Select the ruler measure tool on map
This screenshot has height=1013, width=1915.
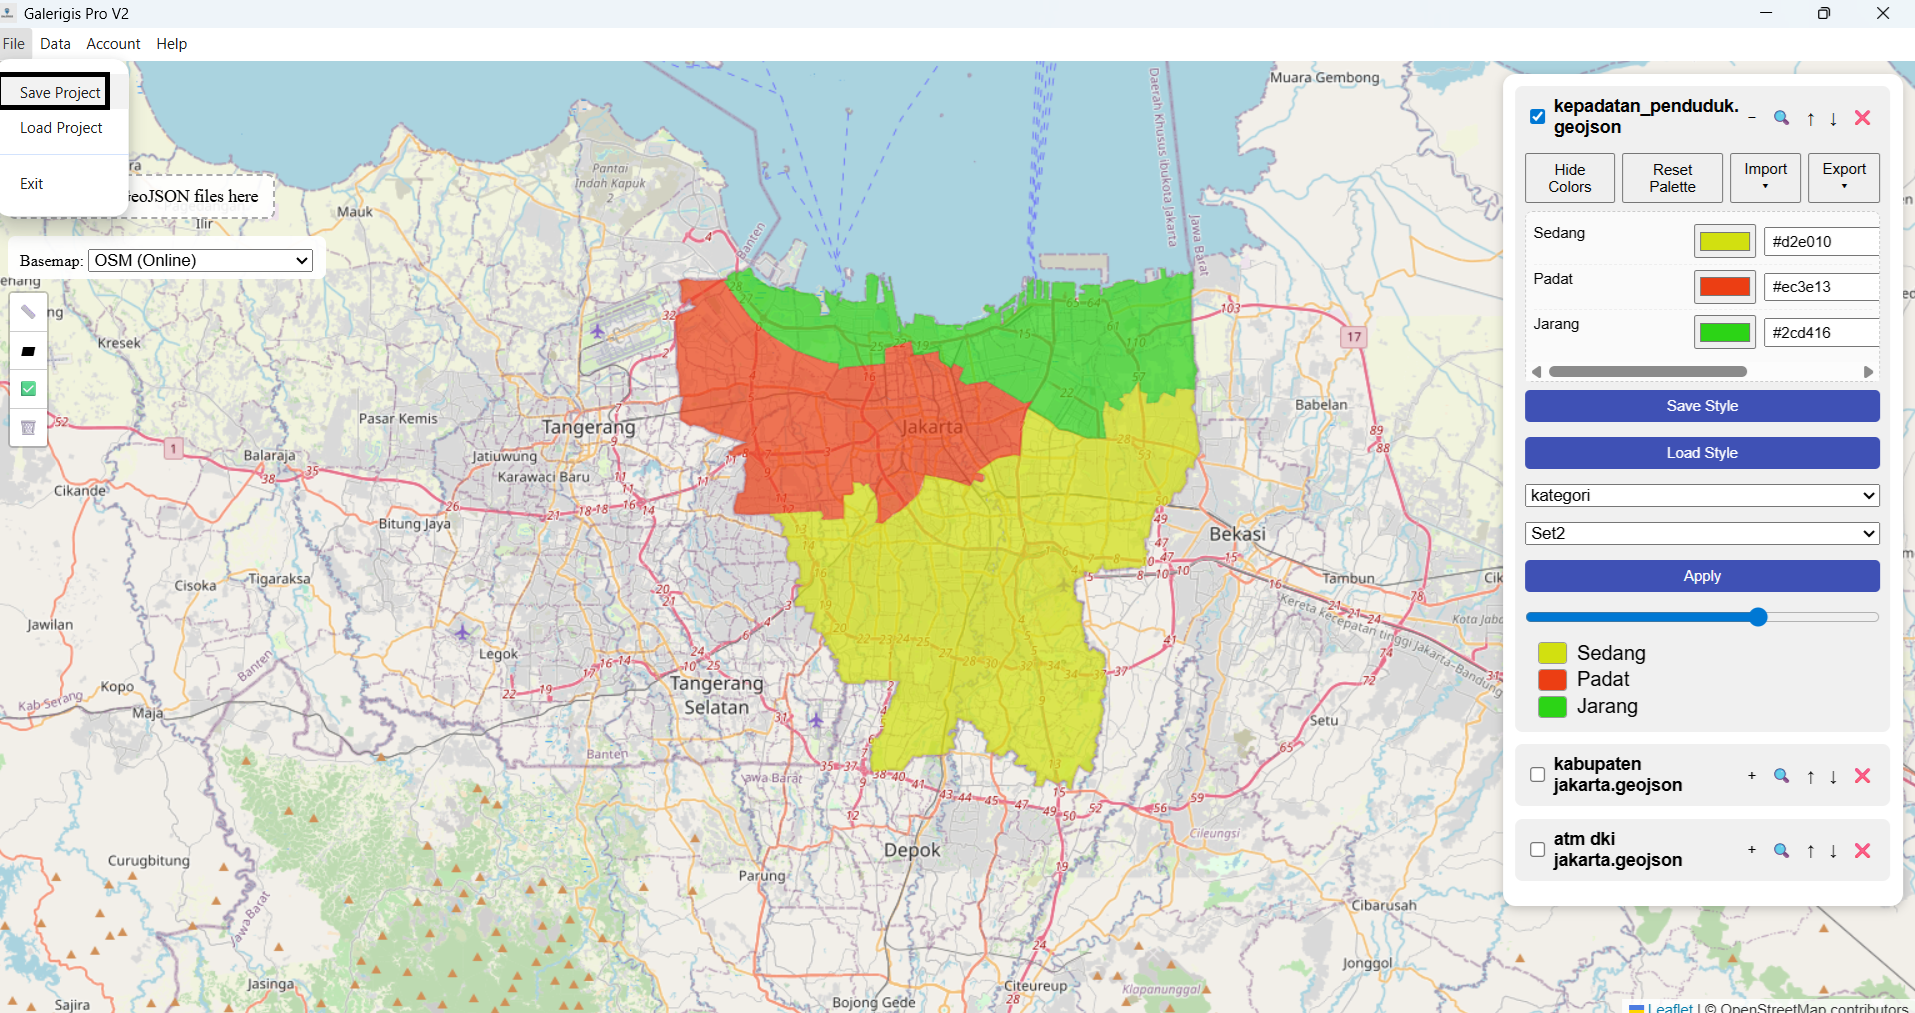click(x=28, y=312)
